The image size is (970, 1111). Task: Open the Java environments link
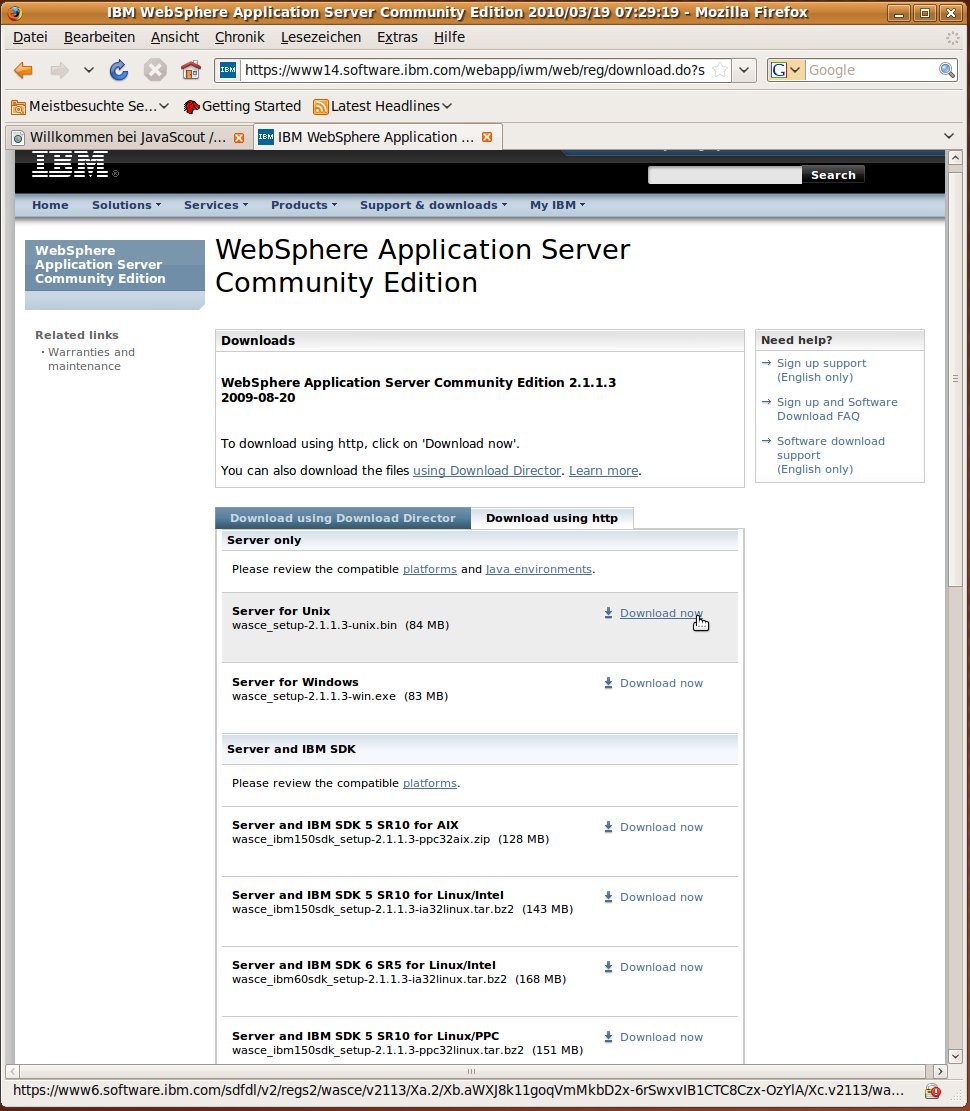[538, 569]
